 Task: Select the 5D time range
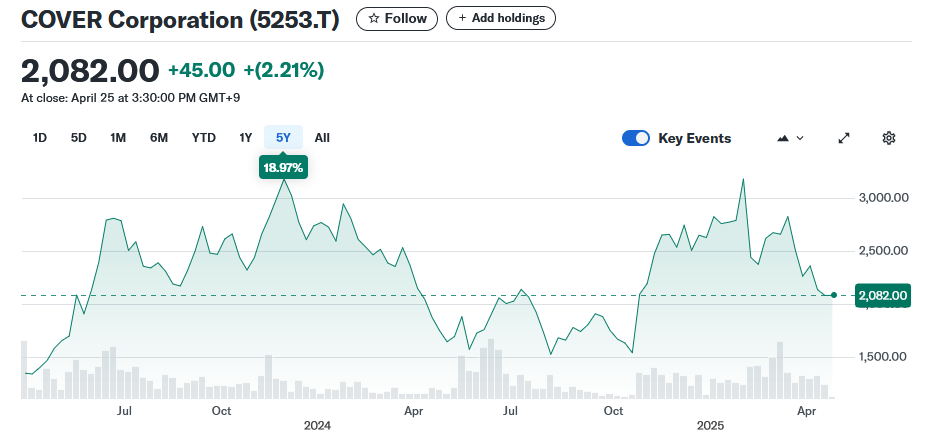coord(79,138)
